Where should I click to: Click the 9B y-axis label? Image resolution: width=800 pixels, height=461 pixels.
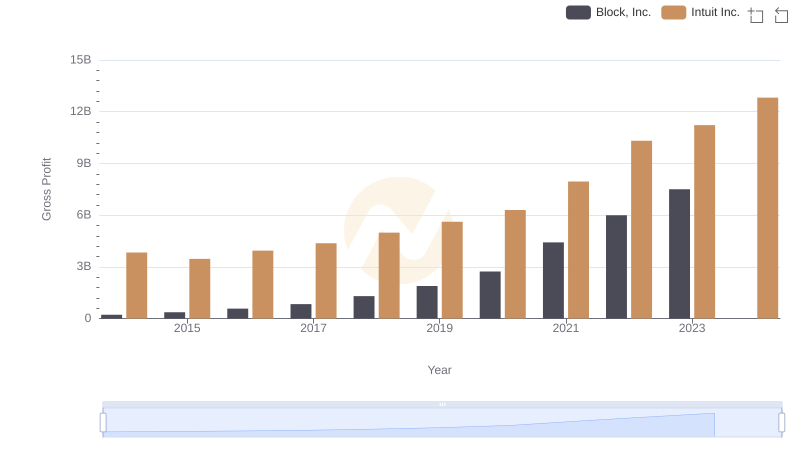tap(84, 163)
